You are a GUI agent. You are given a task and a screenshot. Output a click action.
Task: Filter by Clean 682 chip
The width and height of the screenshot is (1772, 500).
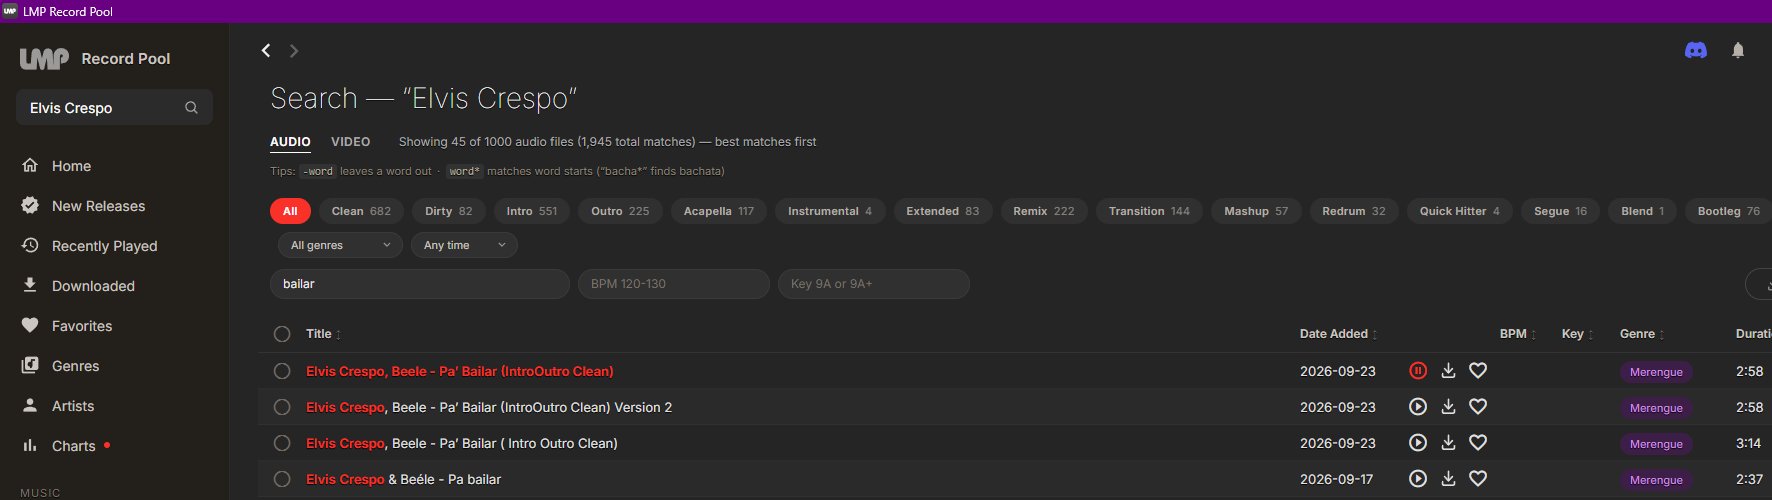click(x=361, y=211)
